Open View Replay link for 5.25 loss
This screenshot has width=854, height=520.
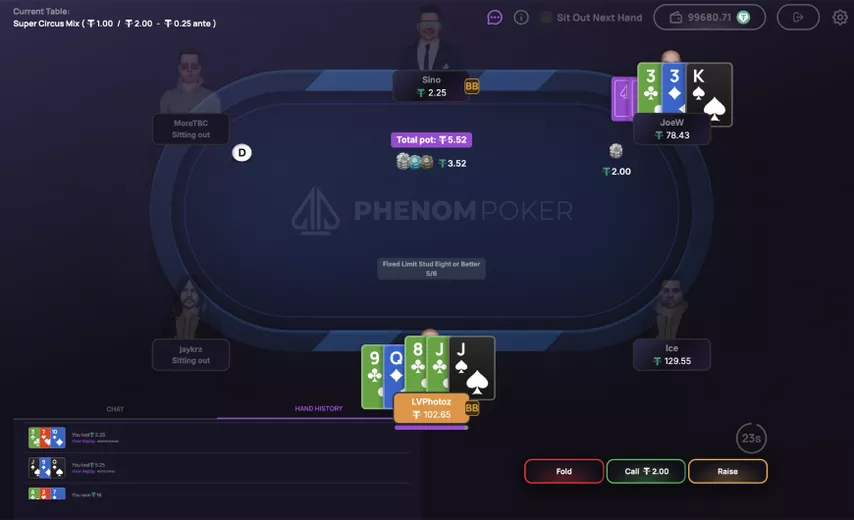point(83,472)
